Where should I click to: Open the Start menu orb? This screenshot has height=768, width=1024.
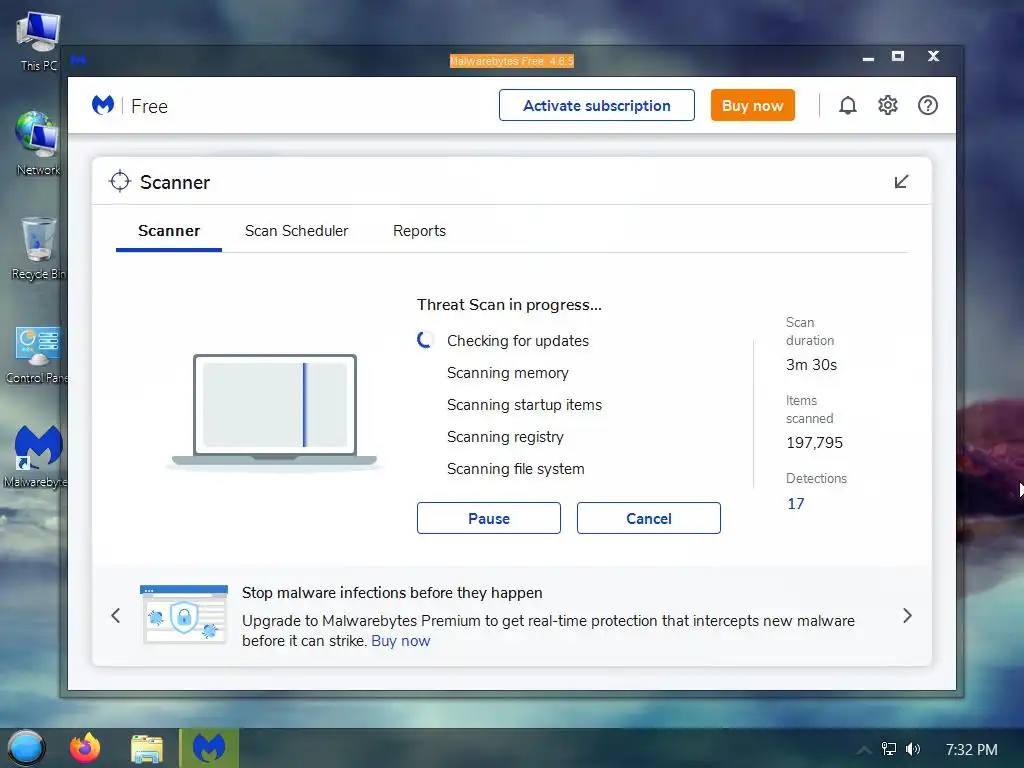click(x=26, y=748)
